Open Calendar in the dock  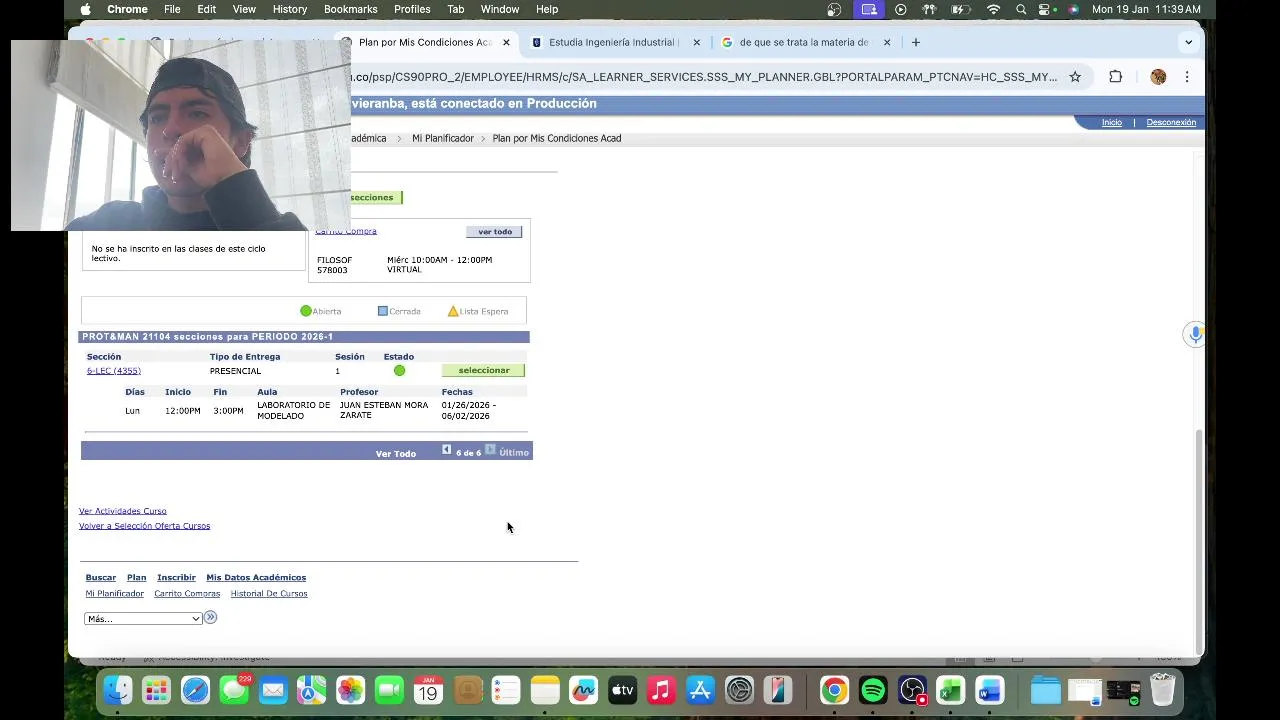tap(428, 690)
